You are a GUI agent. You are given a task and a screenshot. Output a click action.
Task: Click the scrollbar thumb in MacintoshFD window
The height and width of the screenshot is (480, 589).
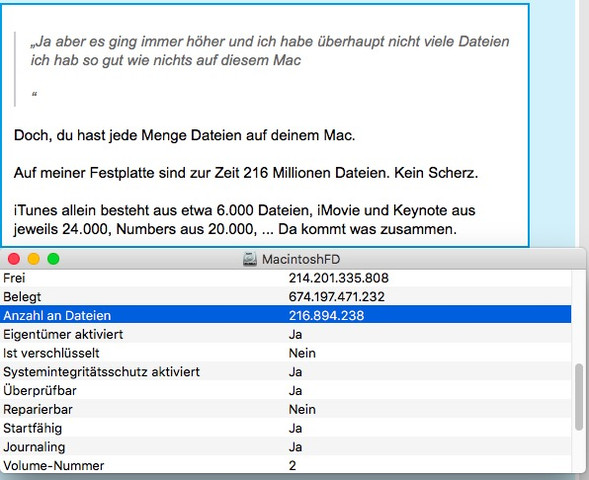(x=579, y=397)
